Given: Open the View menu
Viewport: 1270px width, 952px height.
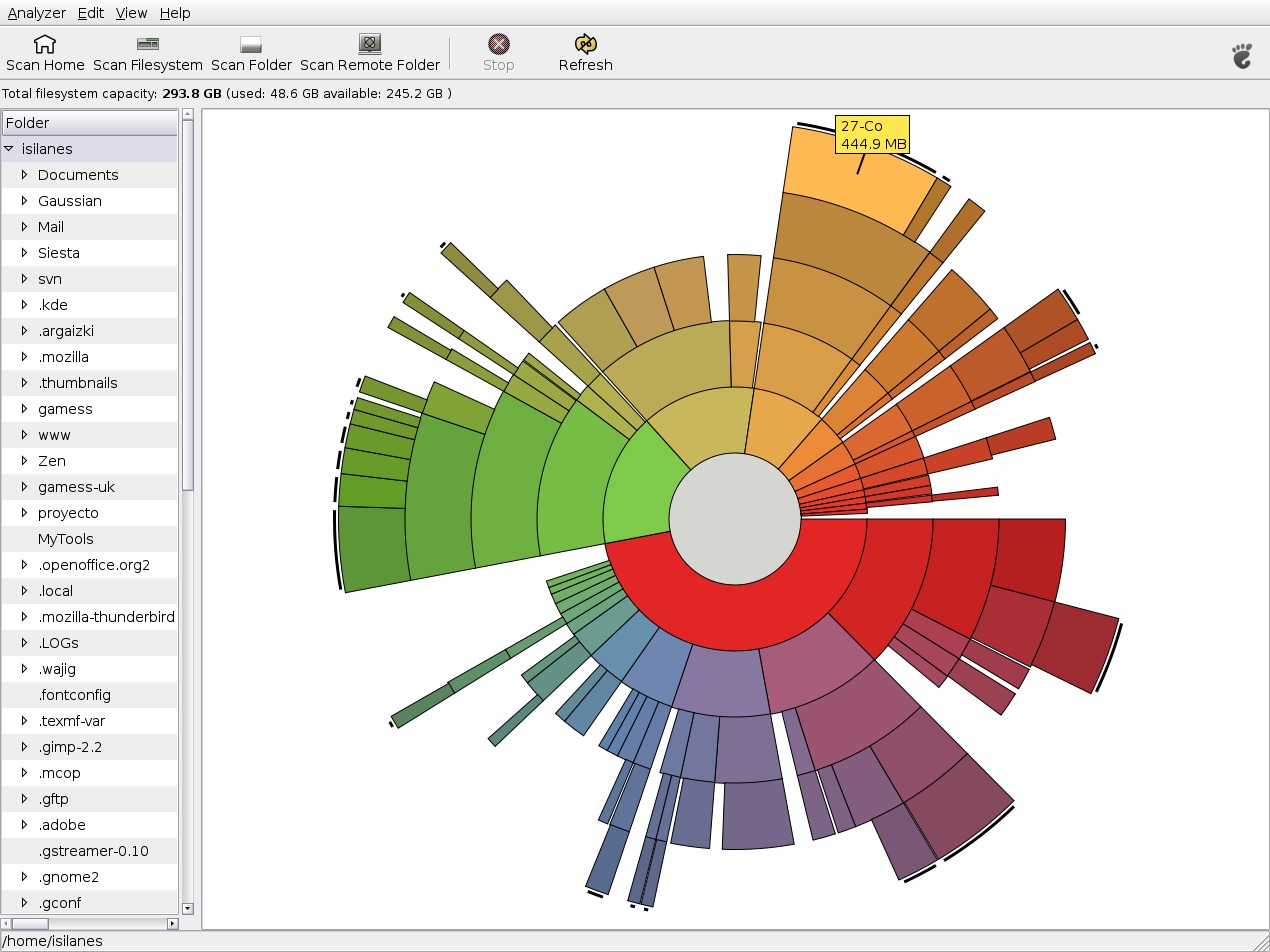Looking at the screenshot, I should pyautogui.click(x=132, y=13).
